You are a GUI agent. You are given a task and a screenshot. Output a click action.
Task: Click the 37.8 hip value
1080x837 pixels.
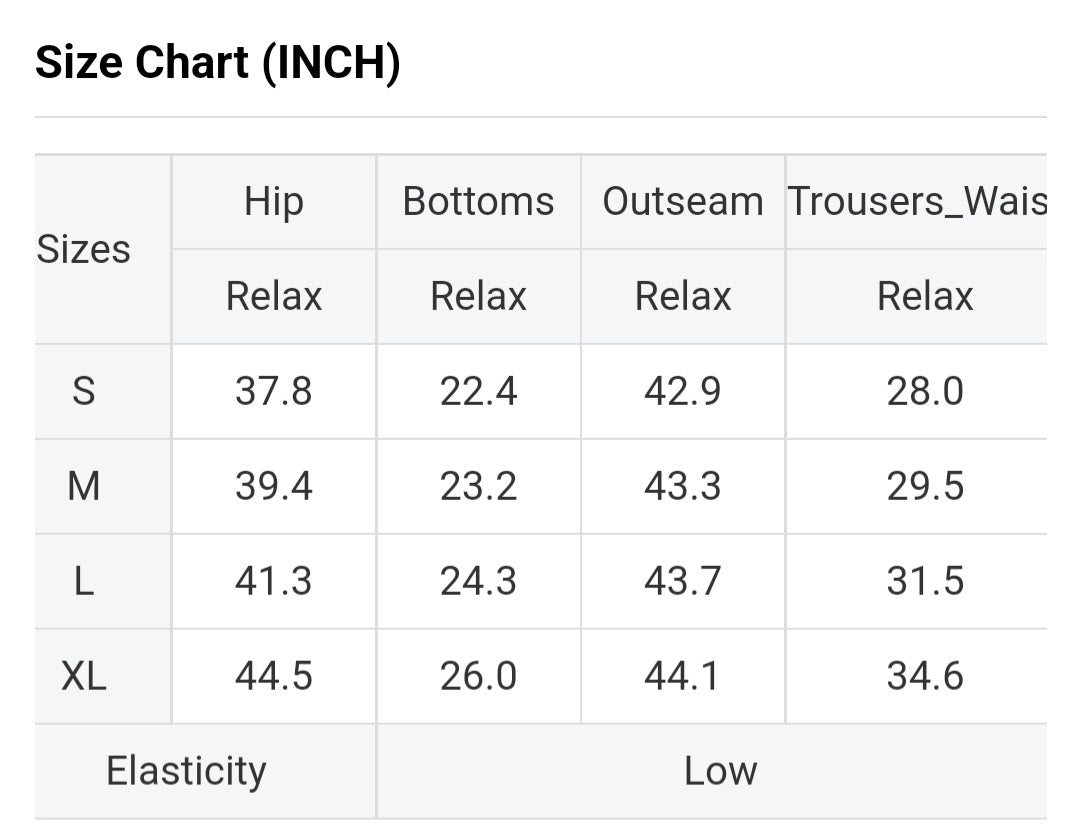(x=274, y=391)
